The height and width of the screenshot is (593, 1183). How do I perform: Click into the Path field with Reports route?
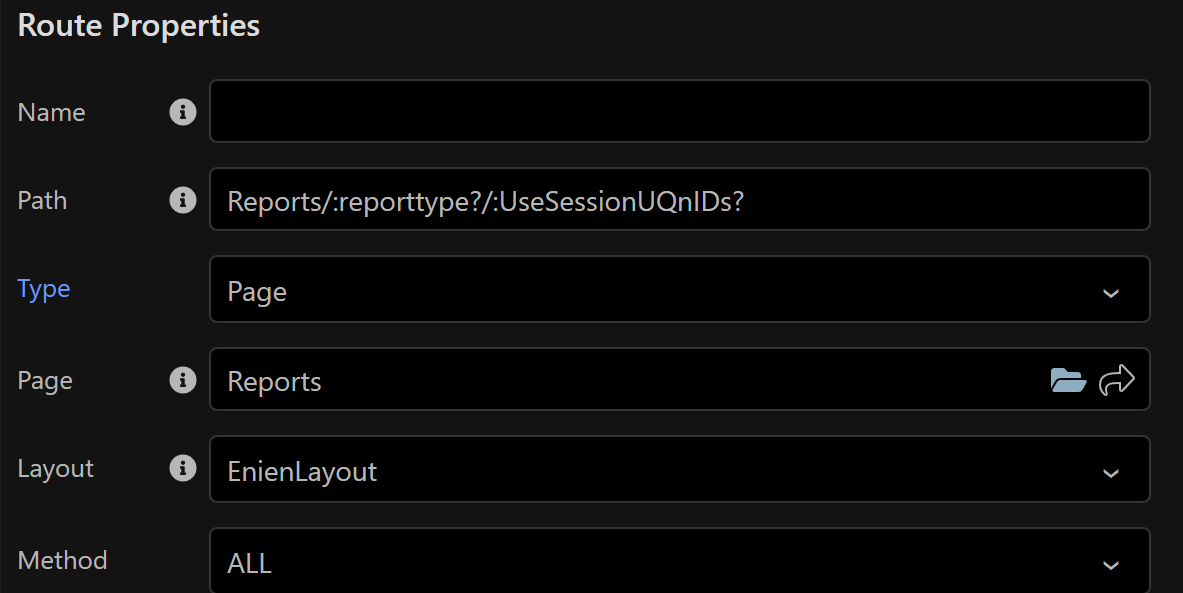coord(679,200)
